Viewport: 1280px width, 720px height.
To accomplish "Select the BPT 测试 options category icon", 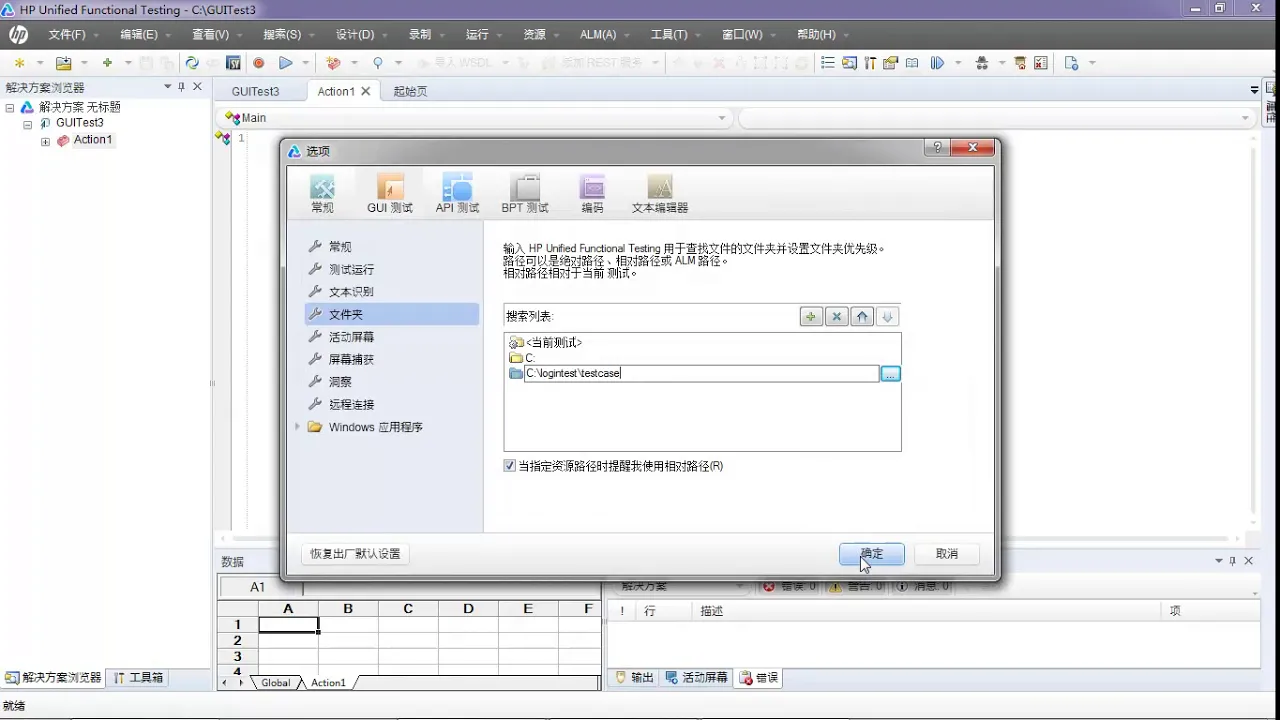I will pos(525,193).
